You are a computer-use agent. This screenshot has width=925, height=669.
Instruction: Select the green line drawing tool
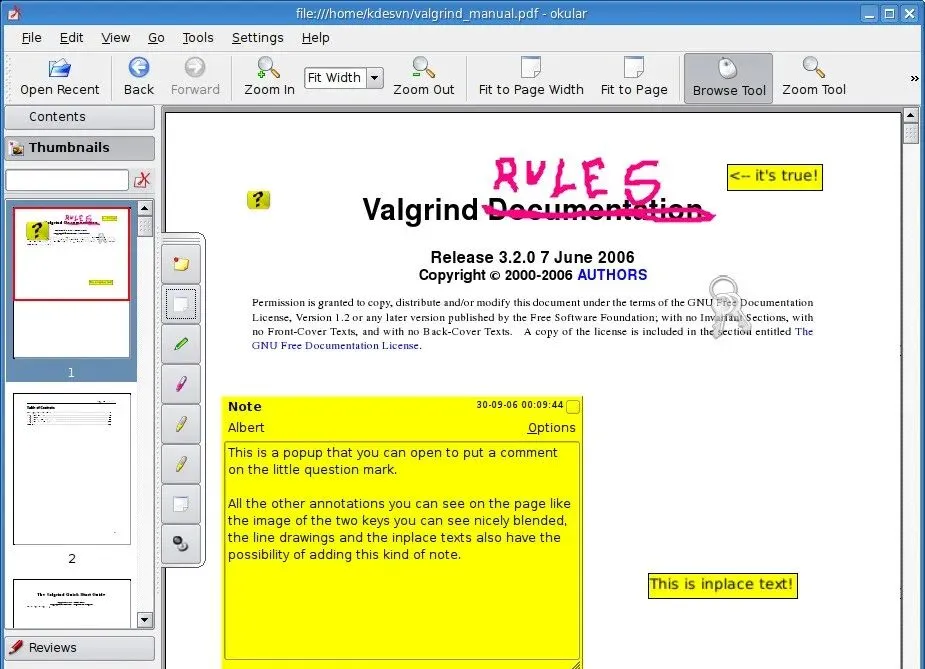click(181, 344)
